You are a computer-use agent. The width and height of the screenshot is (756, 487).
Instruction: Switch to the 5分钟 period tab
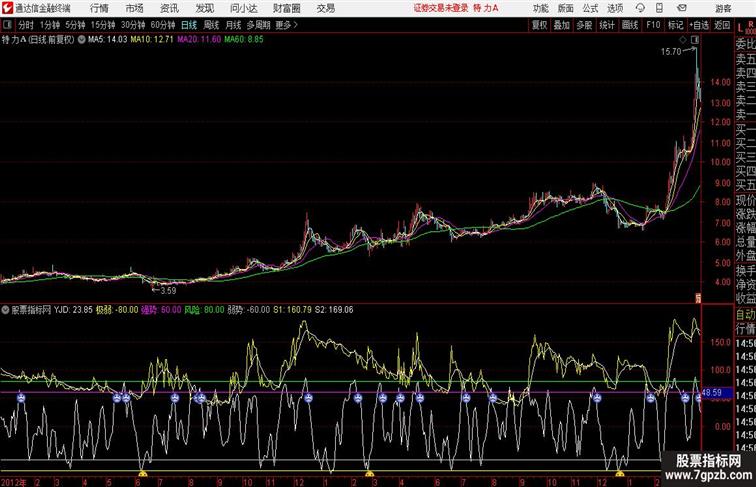pyautogui.click(x=75, y=25)
